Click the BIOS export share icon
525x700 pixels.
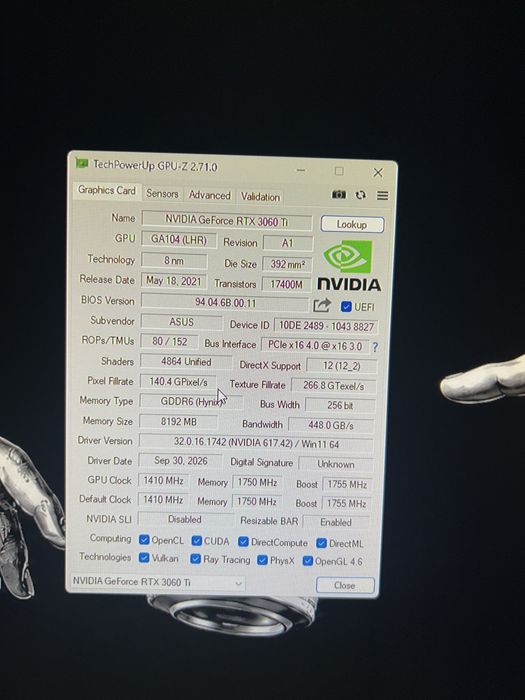click(x=322, y=305)
